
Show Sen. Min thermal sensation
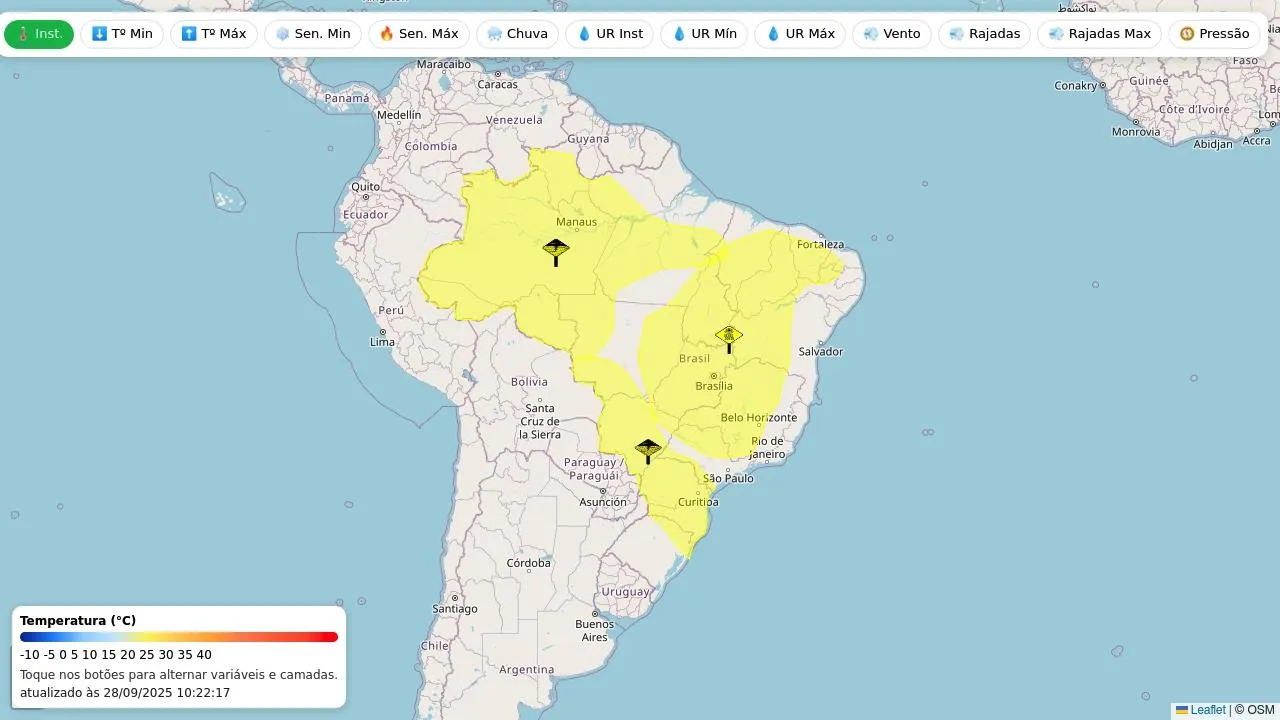tap(312, 34)
